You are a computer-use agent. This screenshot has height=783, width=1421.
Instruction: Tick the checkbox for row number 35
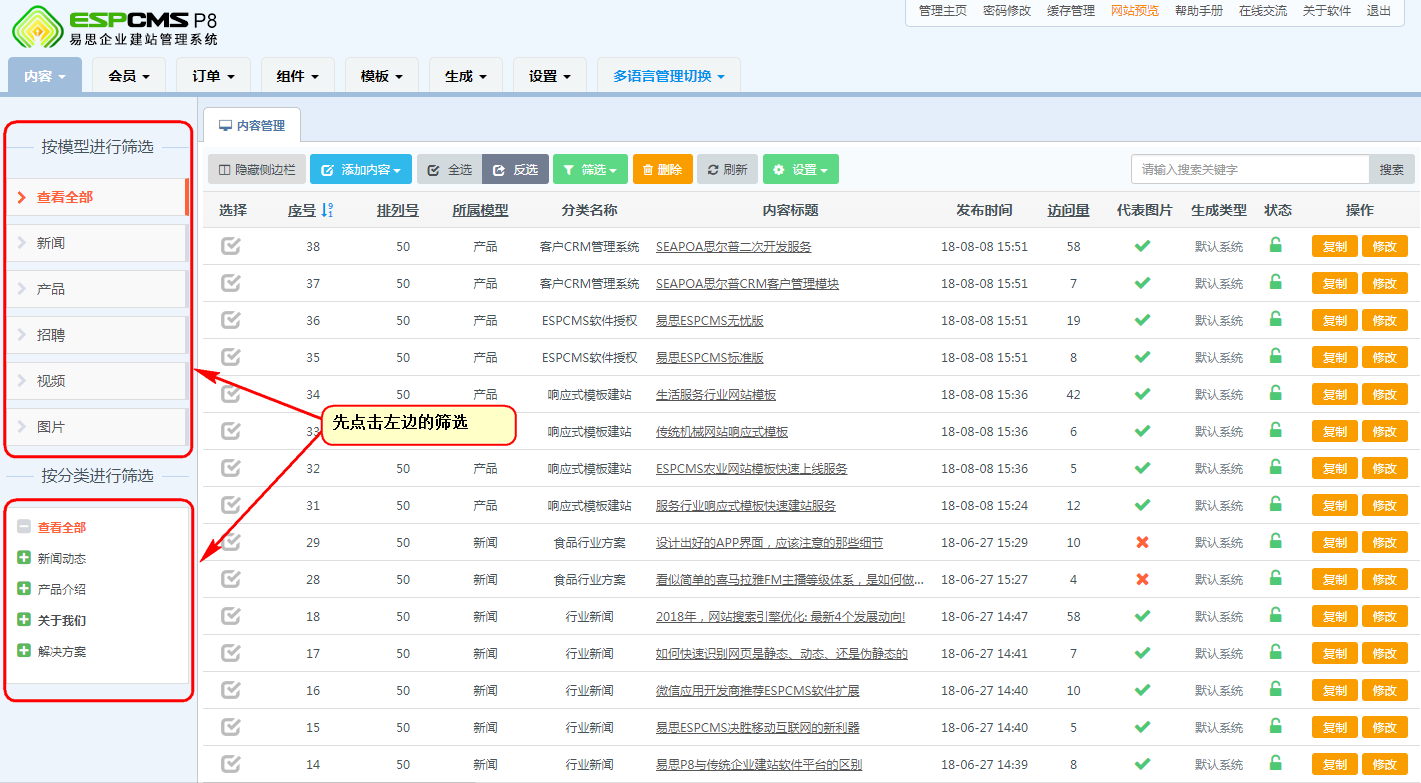click(x=231, y=357)
